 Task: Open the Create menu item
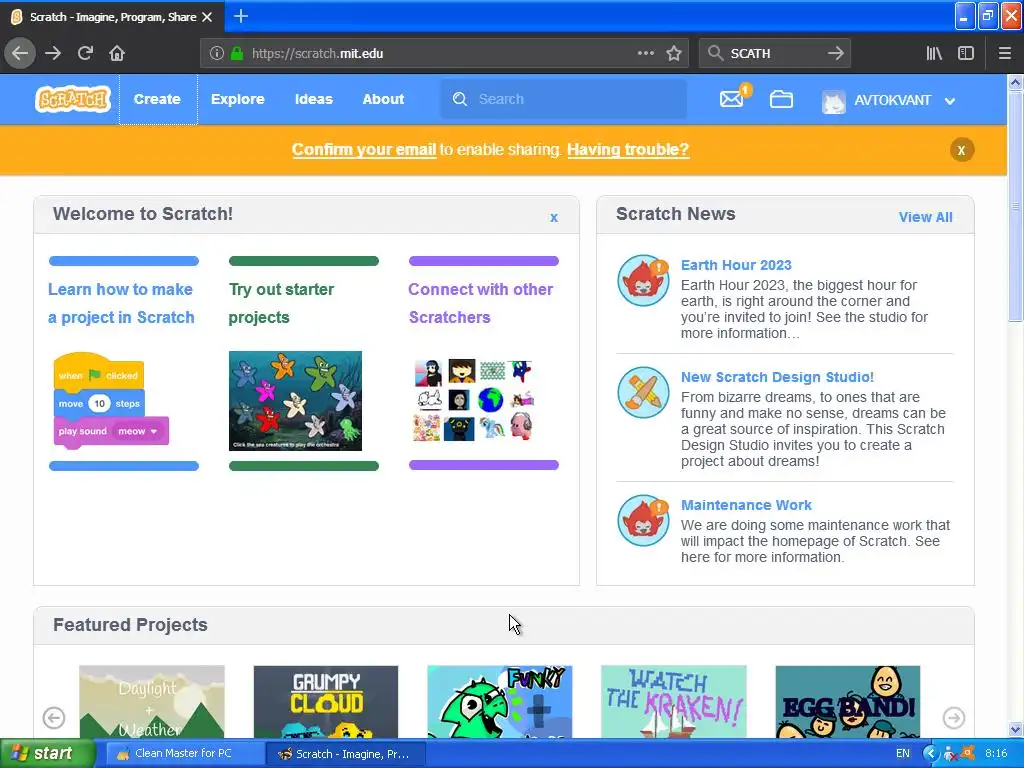[157, 99]
